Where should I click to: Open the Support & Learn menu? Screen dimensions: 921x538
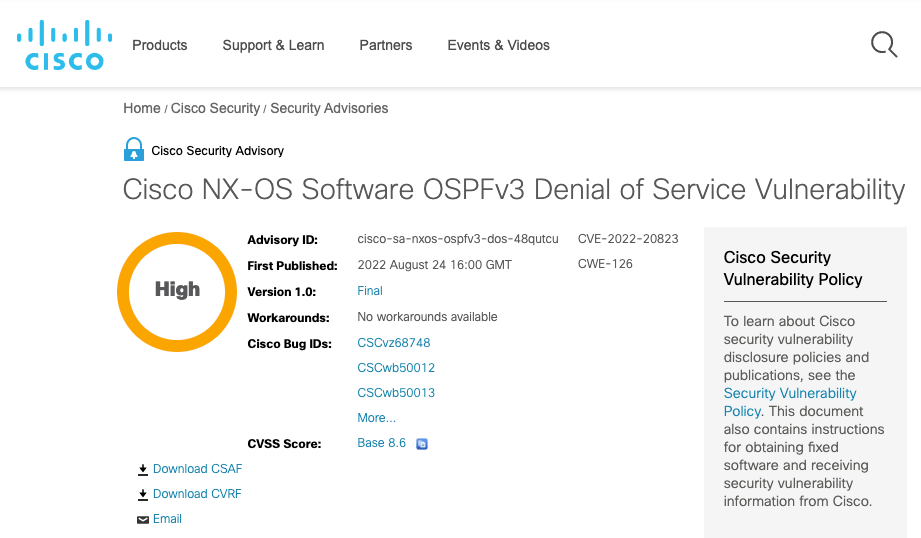coord(273,45)
